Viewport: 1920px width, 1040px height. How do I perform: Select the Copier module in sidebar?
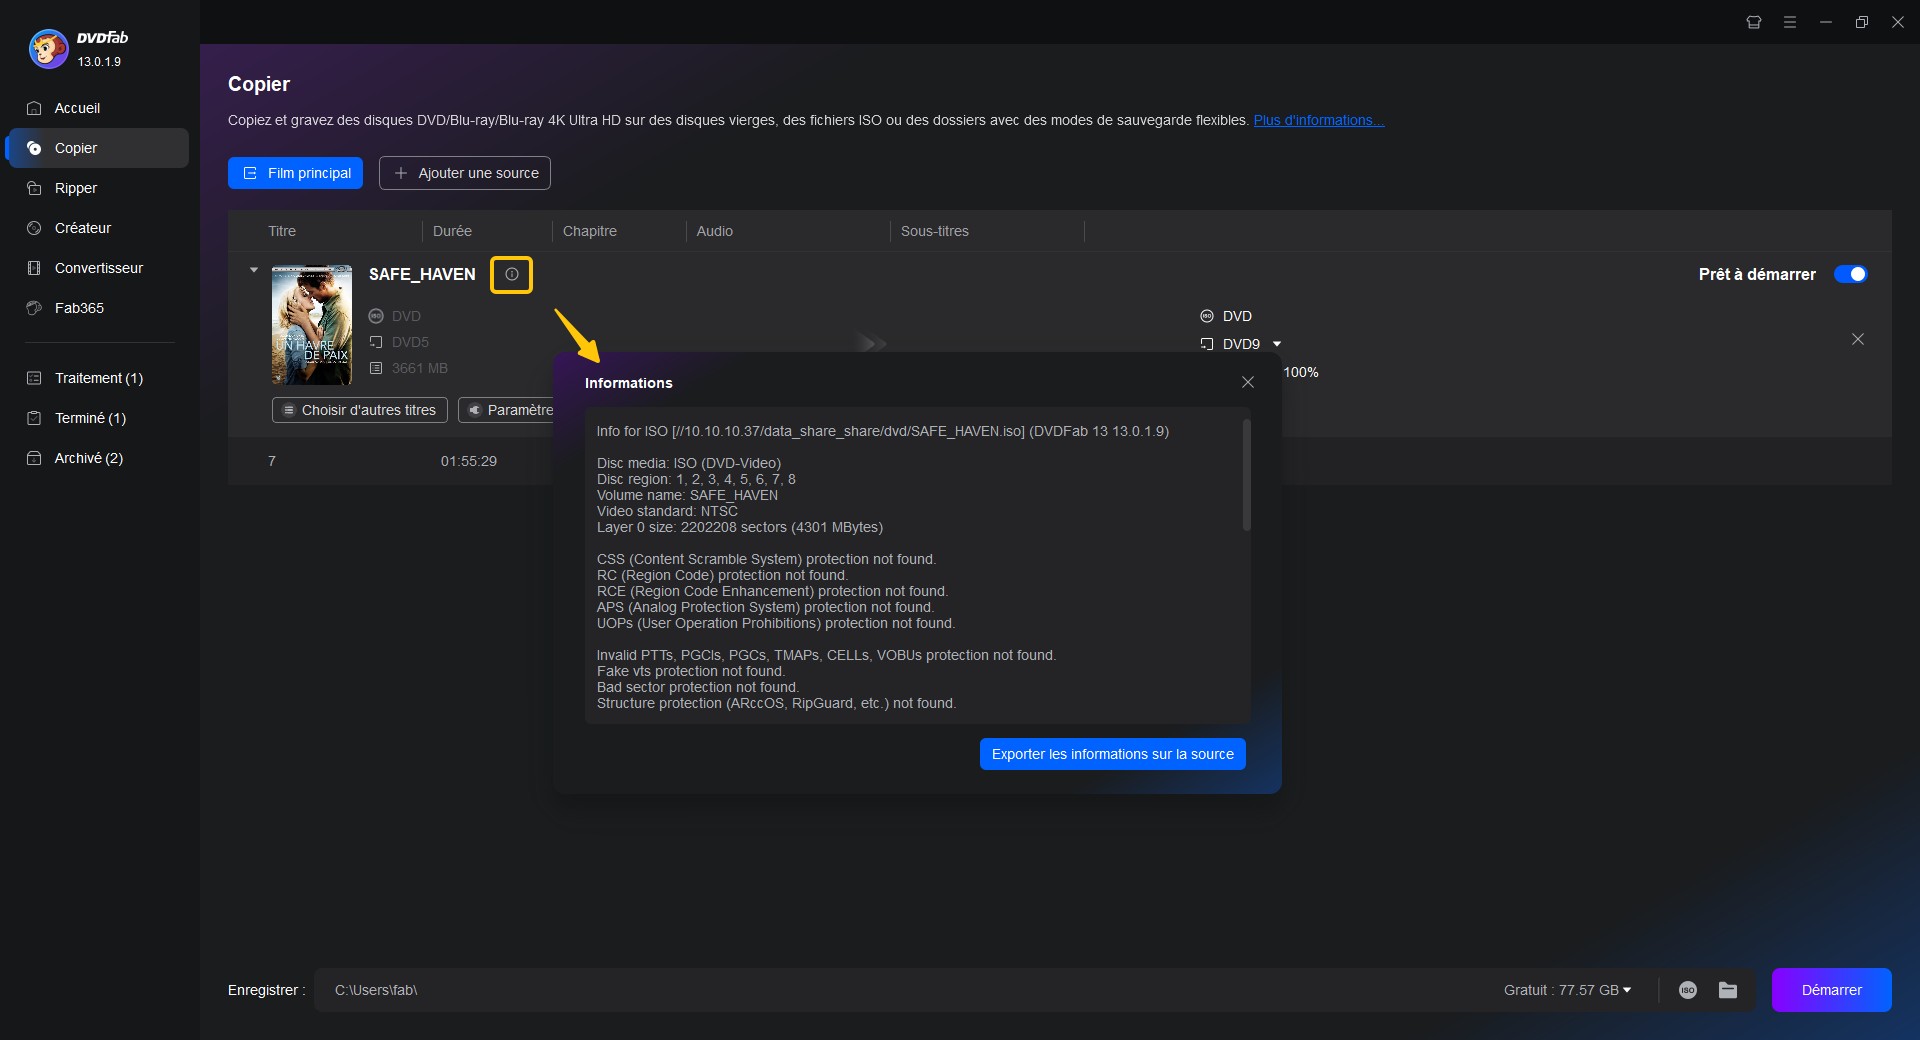pyautogui.click(x=96, y=148)
